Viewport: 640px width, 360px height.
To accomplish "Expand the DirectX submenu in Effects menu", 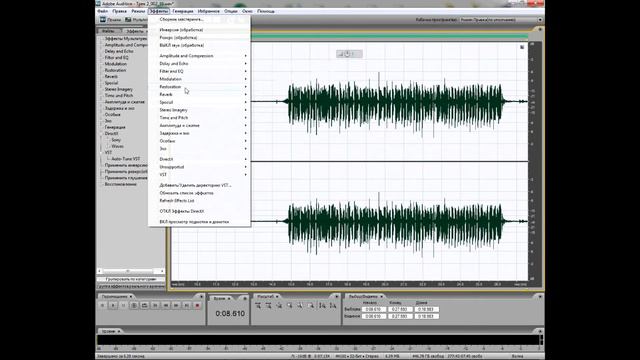I will point(199,159).
